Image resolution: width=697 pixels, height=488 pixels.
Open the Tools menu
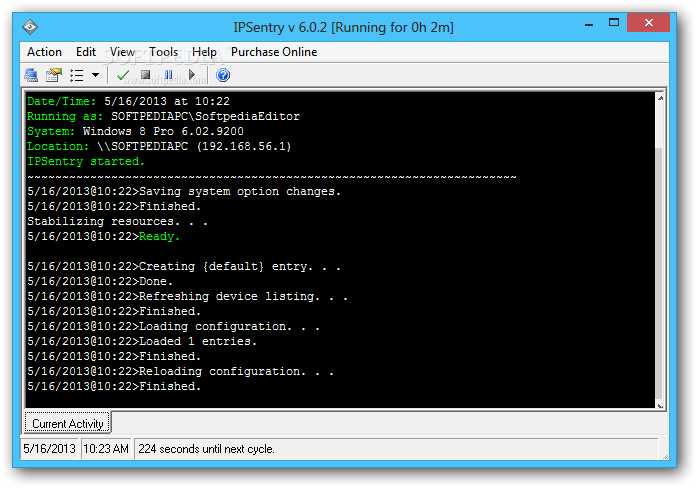click(x=163, y=52)
